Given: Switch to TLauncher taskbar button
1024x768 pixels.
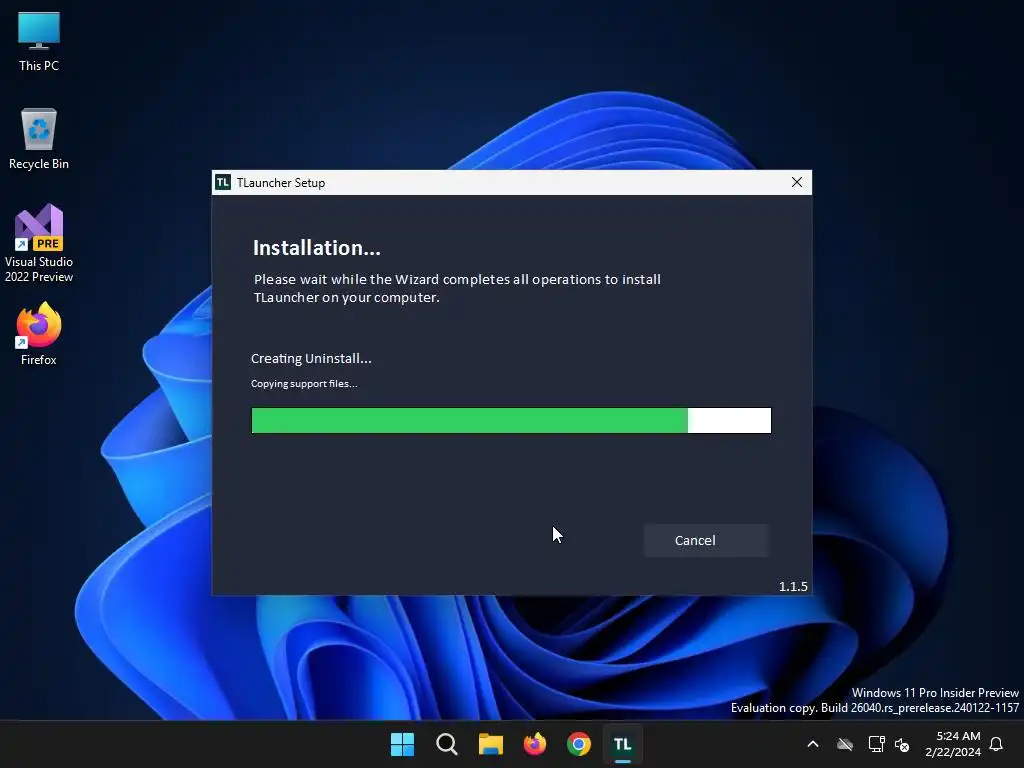Looking at the screenshot, I should [623, 744].
